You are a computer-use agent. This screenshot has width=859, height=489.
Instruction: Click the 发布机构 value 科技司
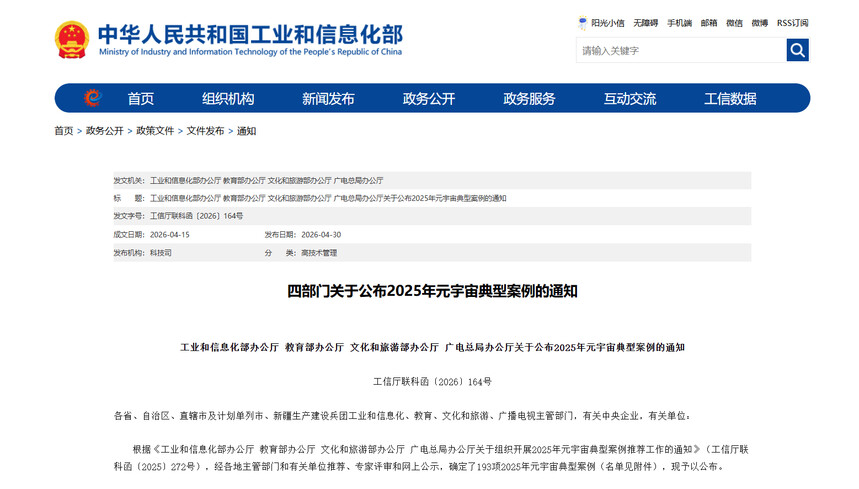pos(161,252)
